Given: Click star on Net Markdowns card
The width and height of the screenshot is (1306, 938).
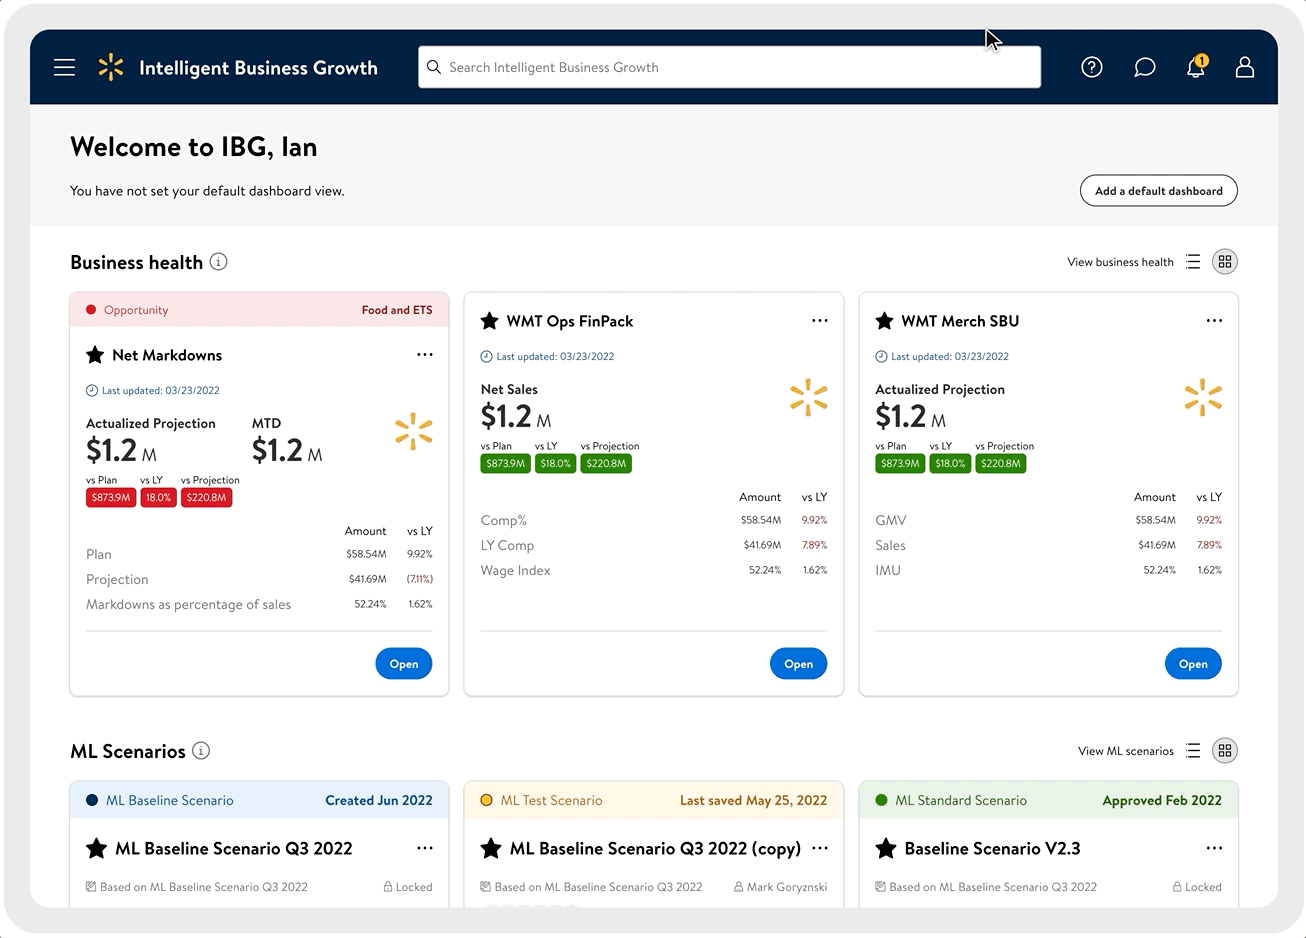Looking at the screenshot, I should point(95,355).
